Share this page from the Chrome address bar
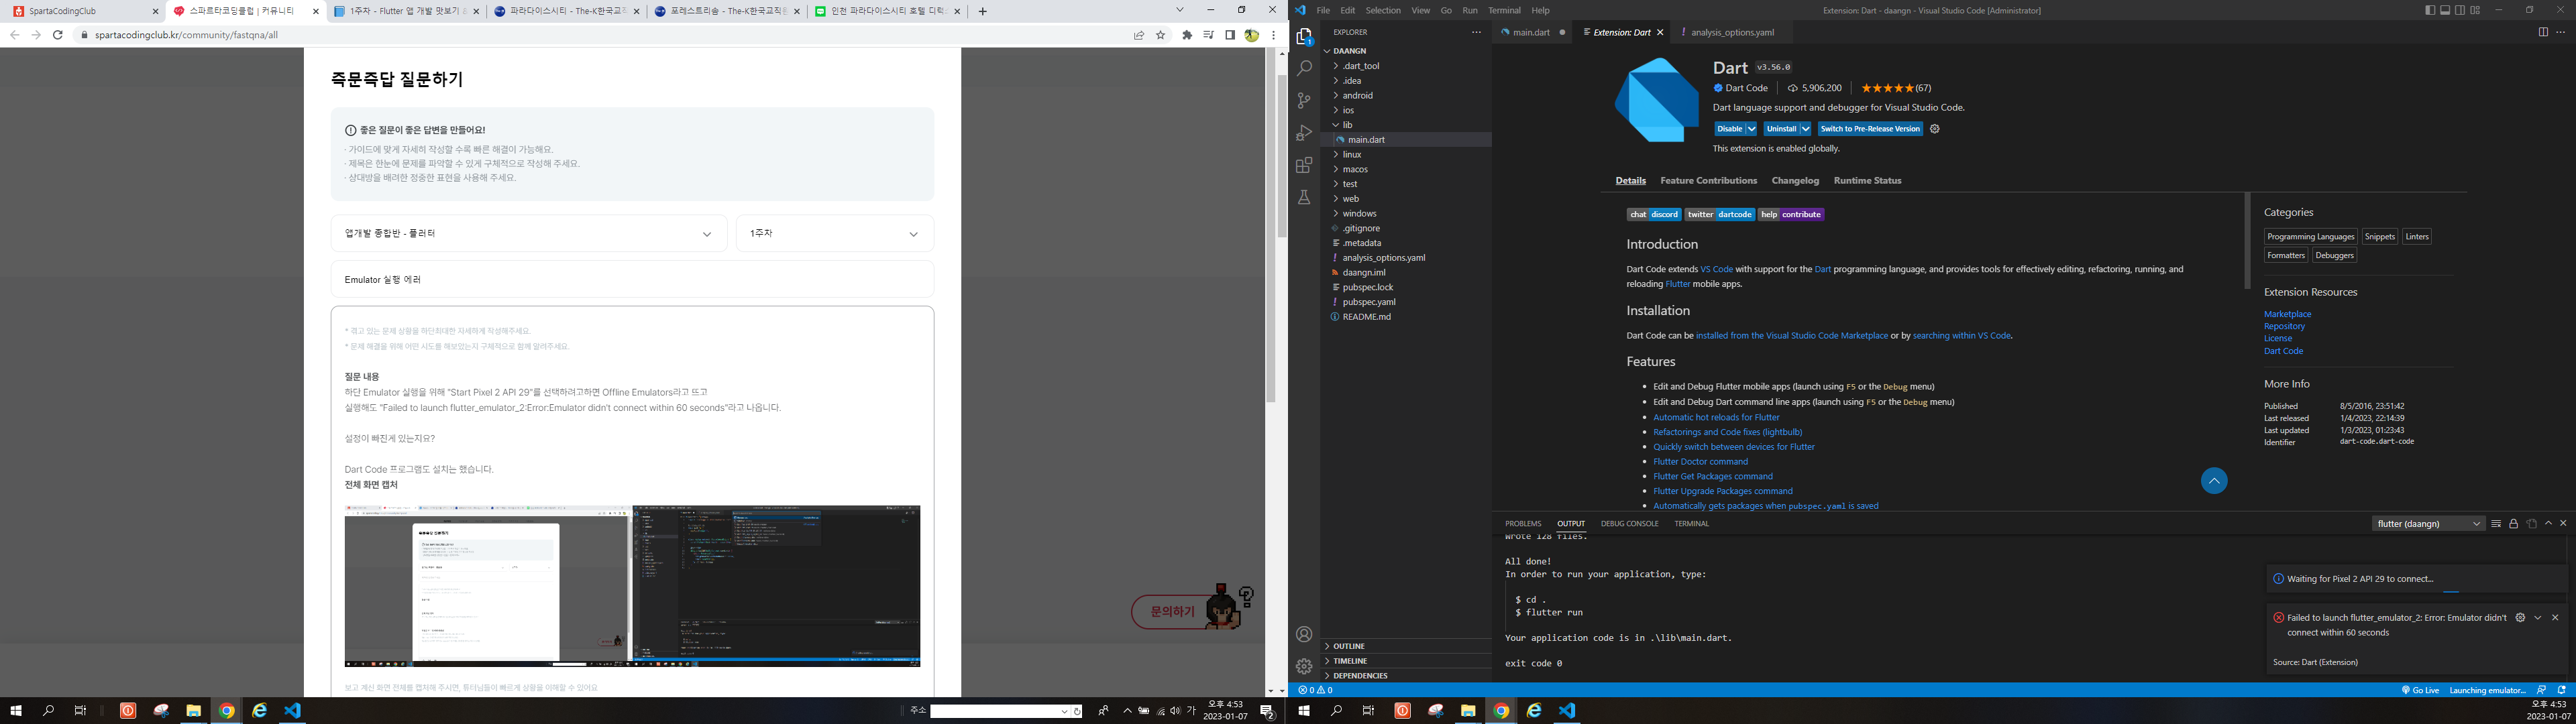The height and width of the screenshot is (724, 2576). point(1139,35)
